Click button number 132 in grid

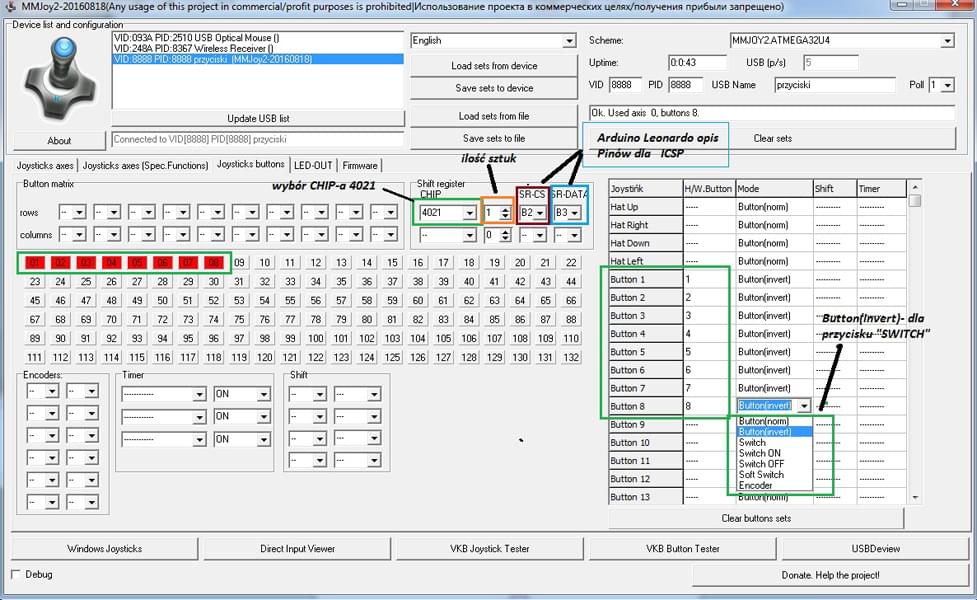point(571,357)
